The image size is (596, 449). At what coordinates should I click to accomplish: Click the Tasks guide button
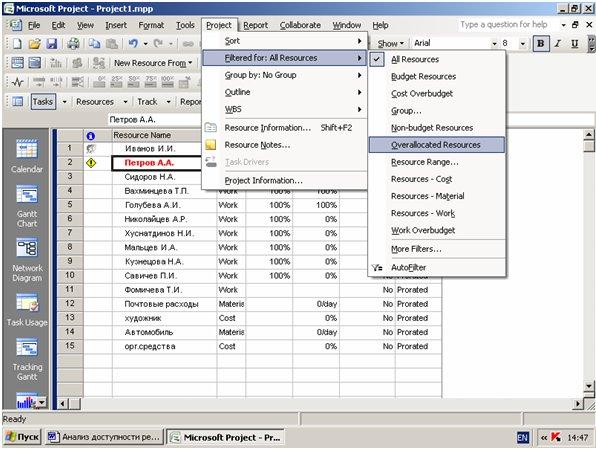coord(43,102)
